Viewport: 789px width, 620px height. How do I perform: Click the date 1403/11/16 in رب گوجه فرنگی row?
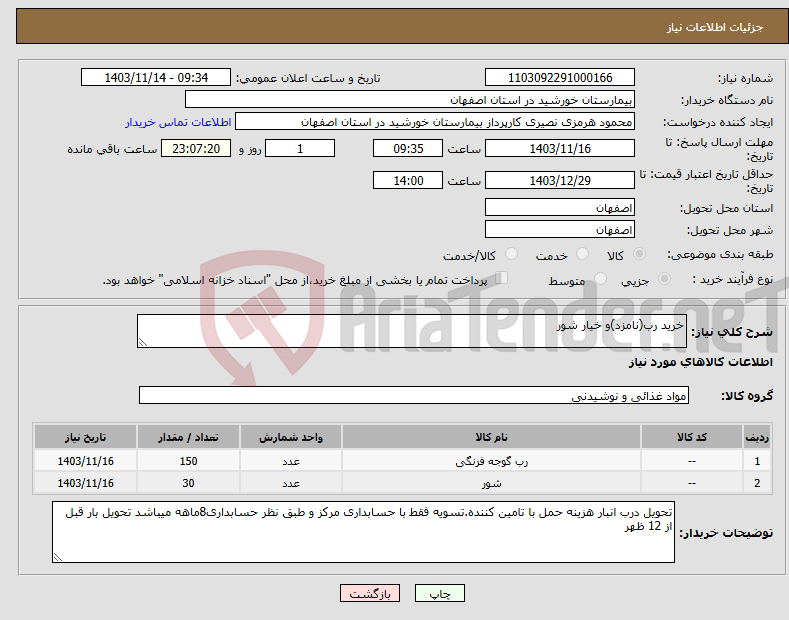click(86, 460)
